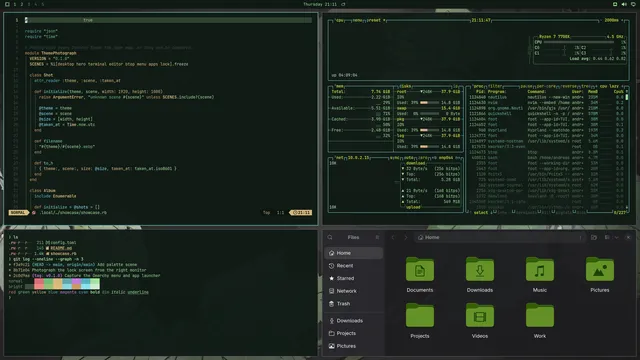This screenshot has width=640, height=360.
Task: Click the NORMAL mode indicator in editor
Action: coord(18,213)
